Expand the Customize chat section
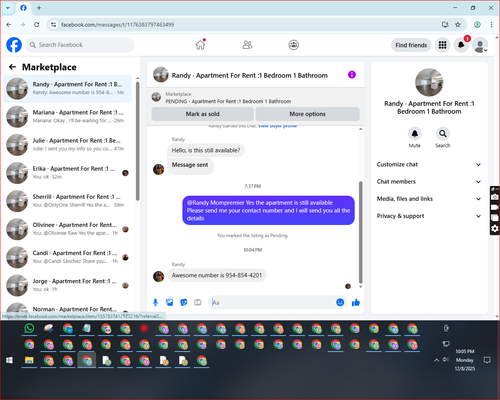This screenshot has height=400, width=500. (429, 164)
